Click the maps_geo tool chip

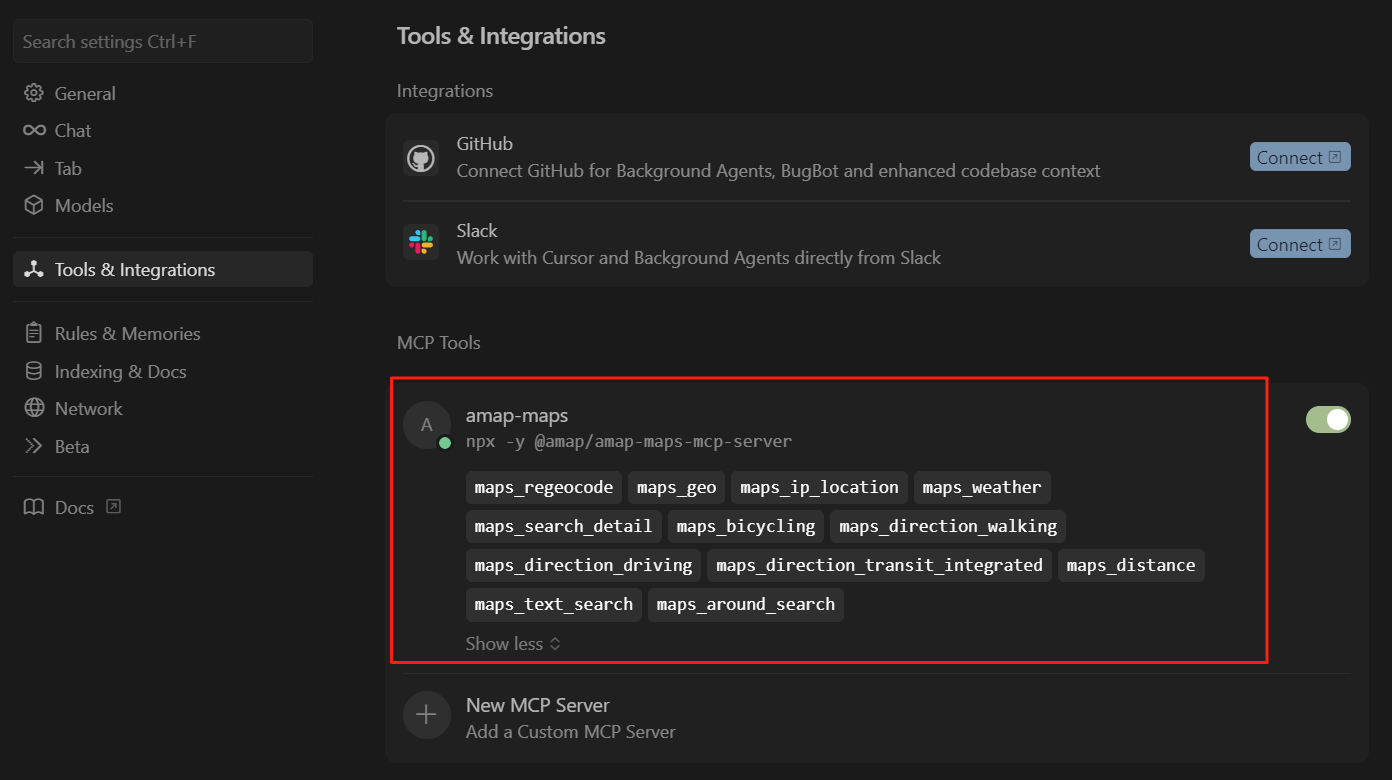point(676,487)
